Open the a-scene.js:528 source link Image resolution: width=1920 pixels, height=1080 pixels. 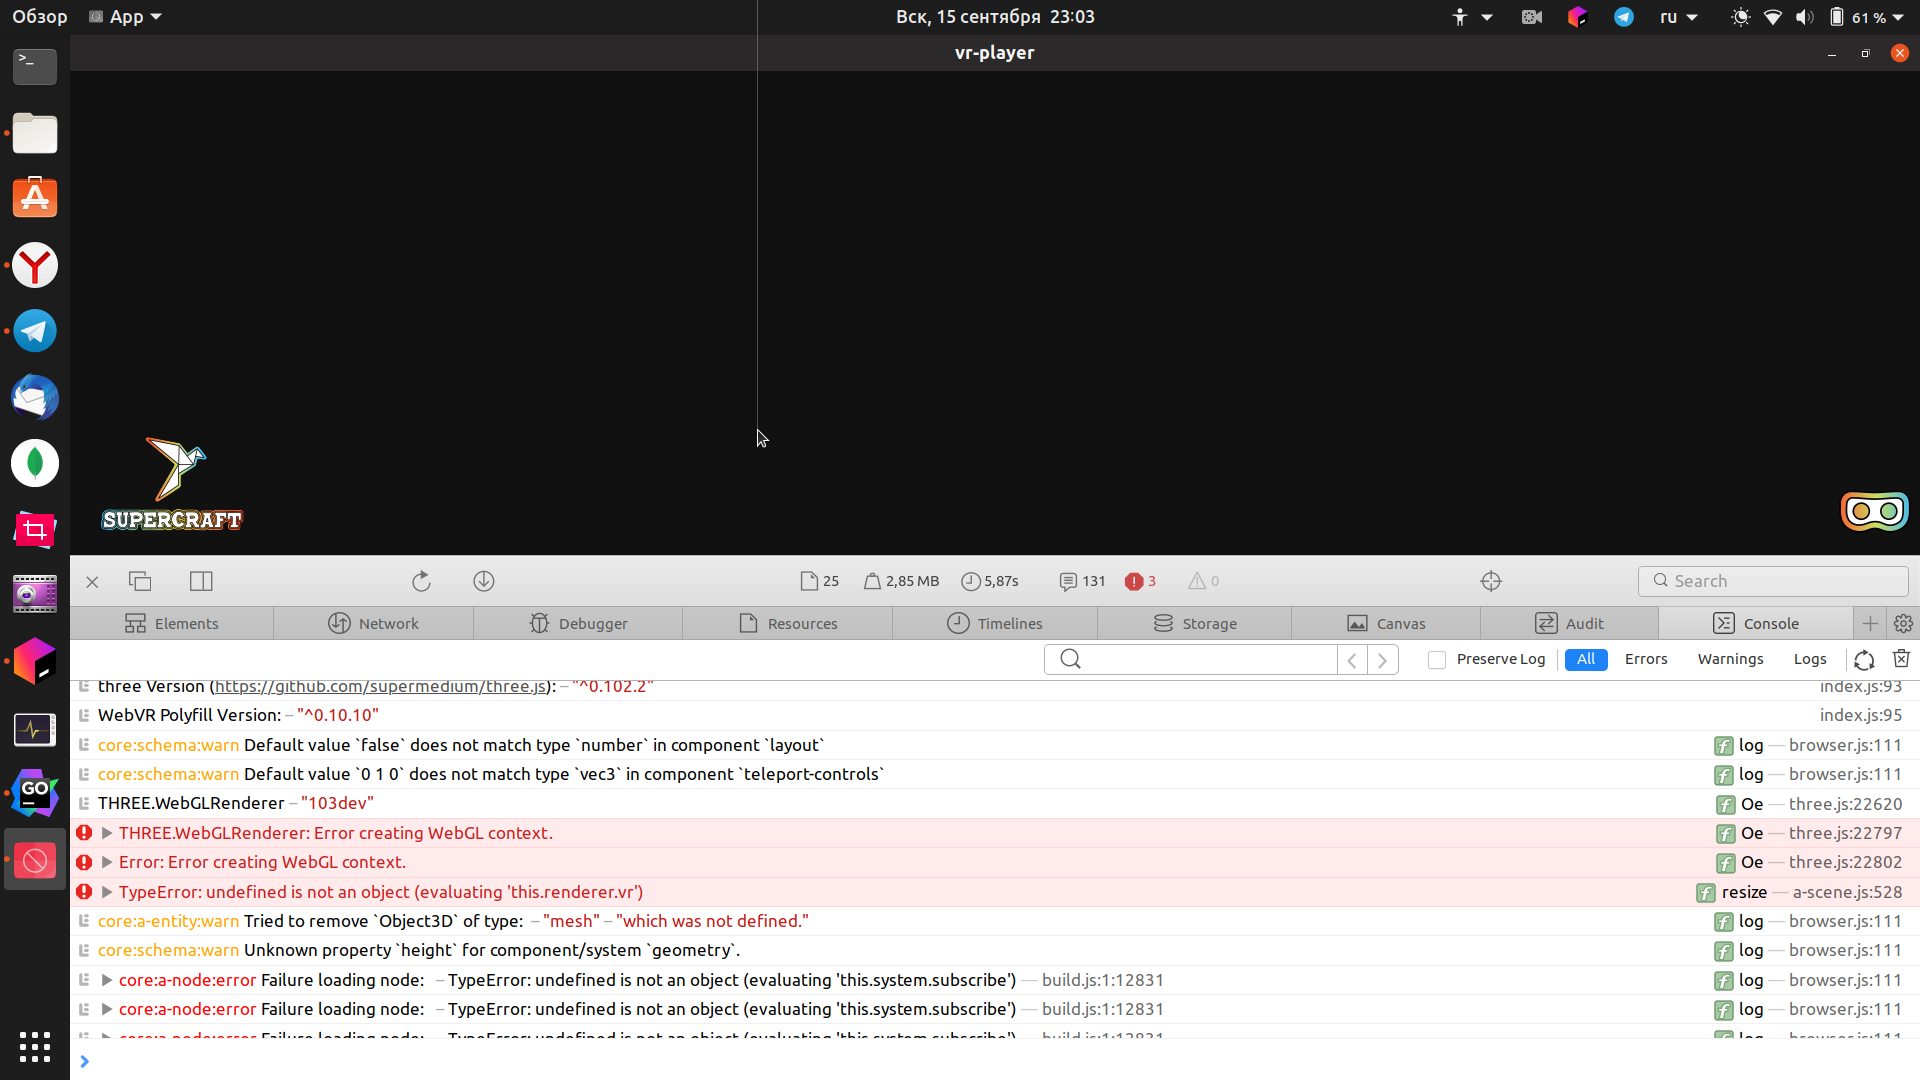pos(1847,892)
